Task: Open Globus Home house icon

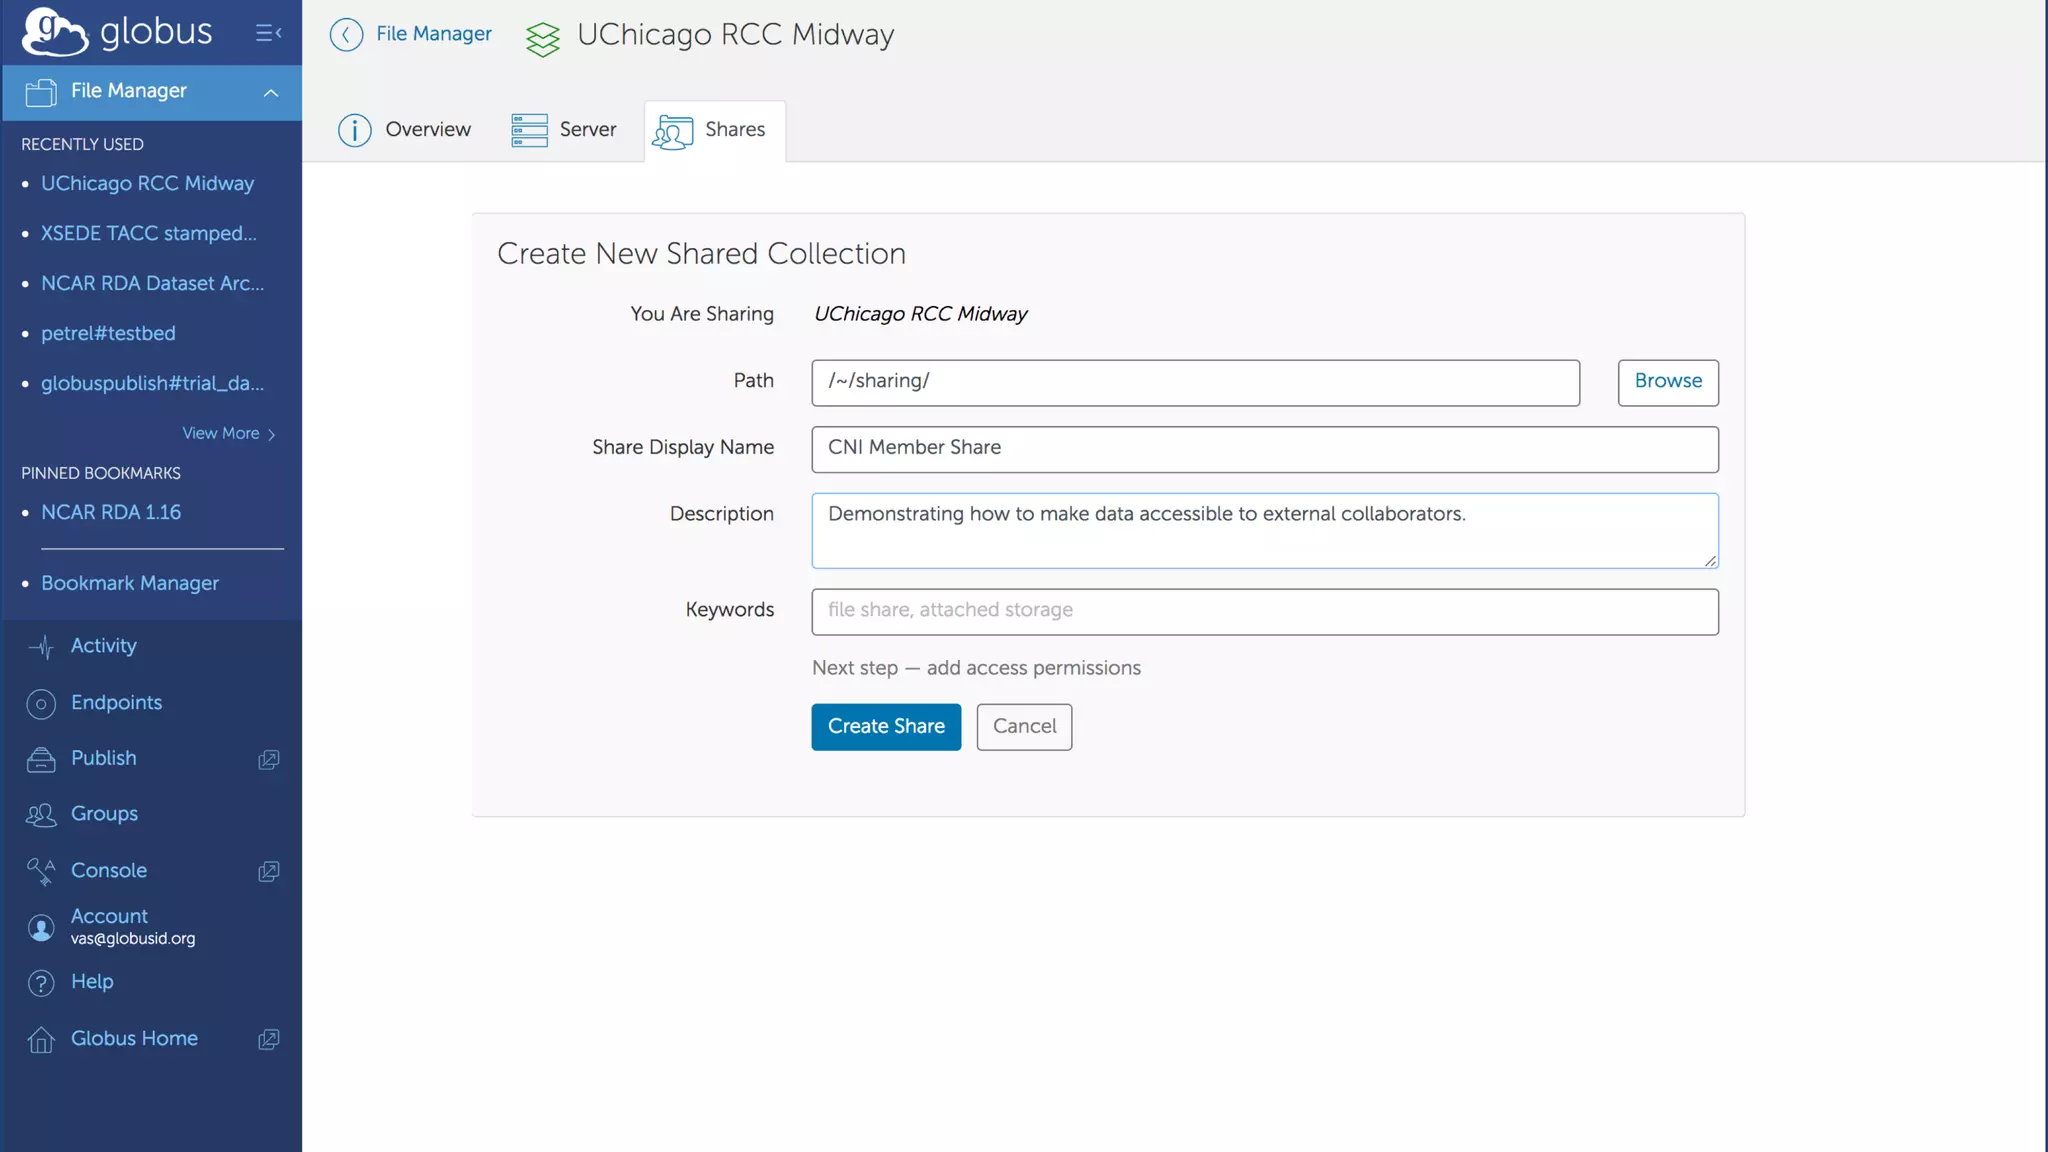Action: point(41,1039)
